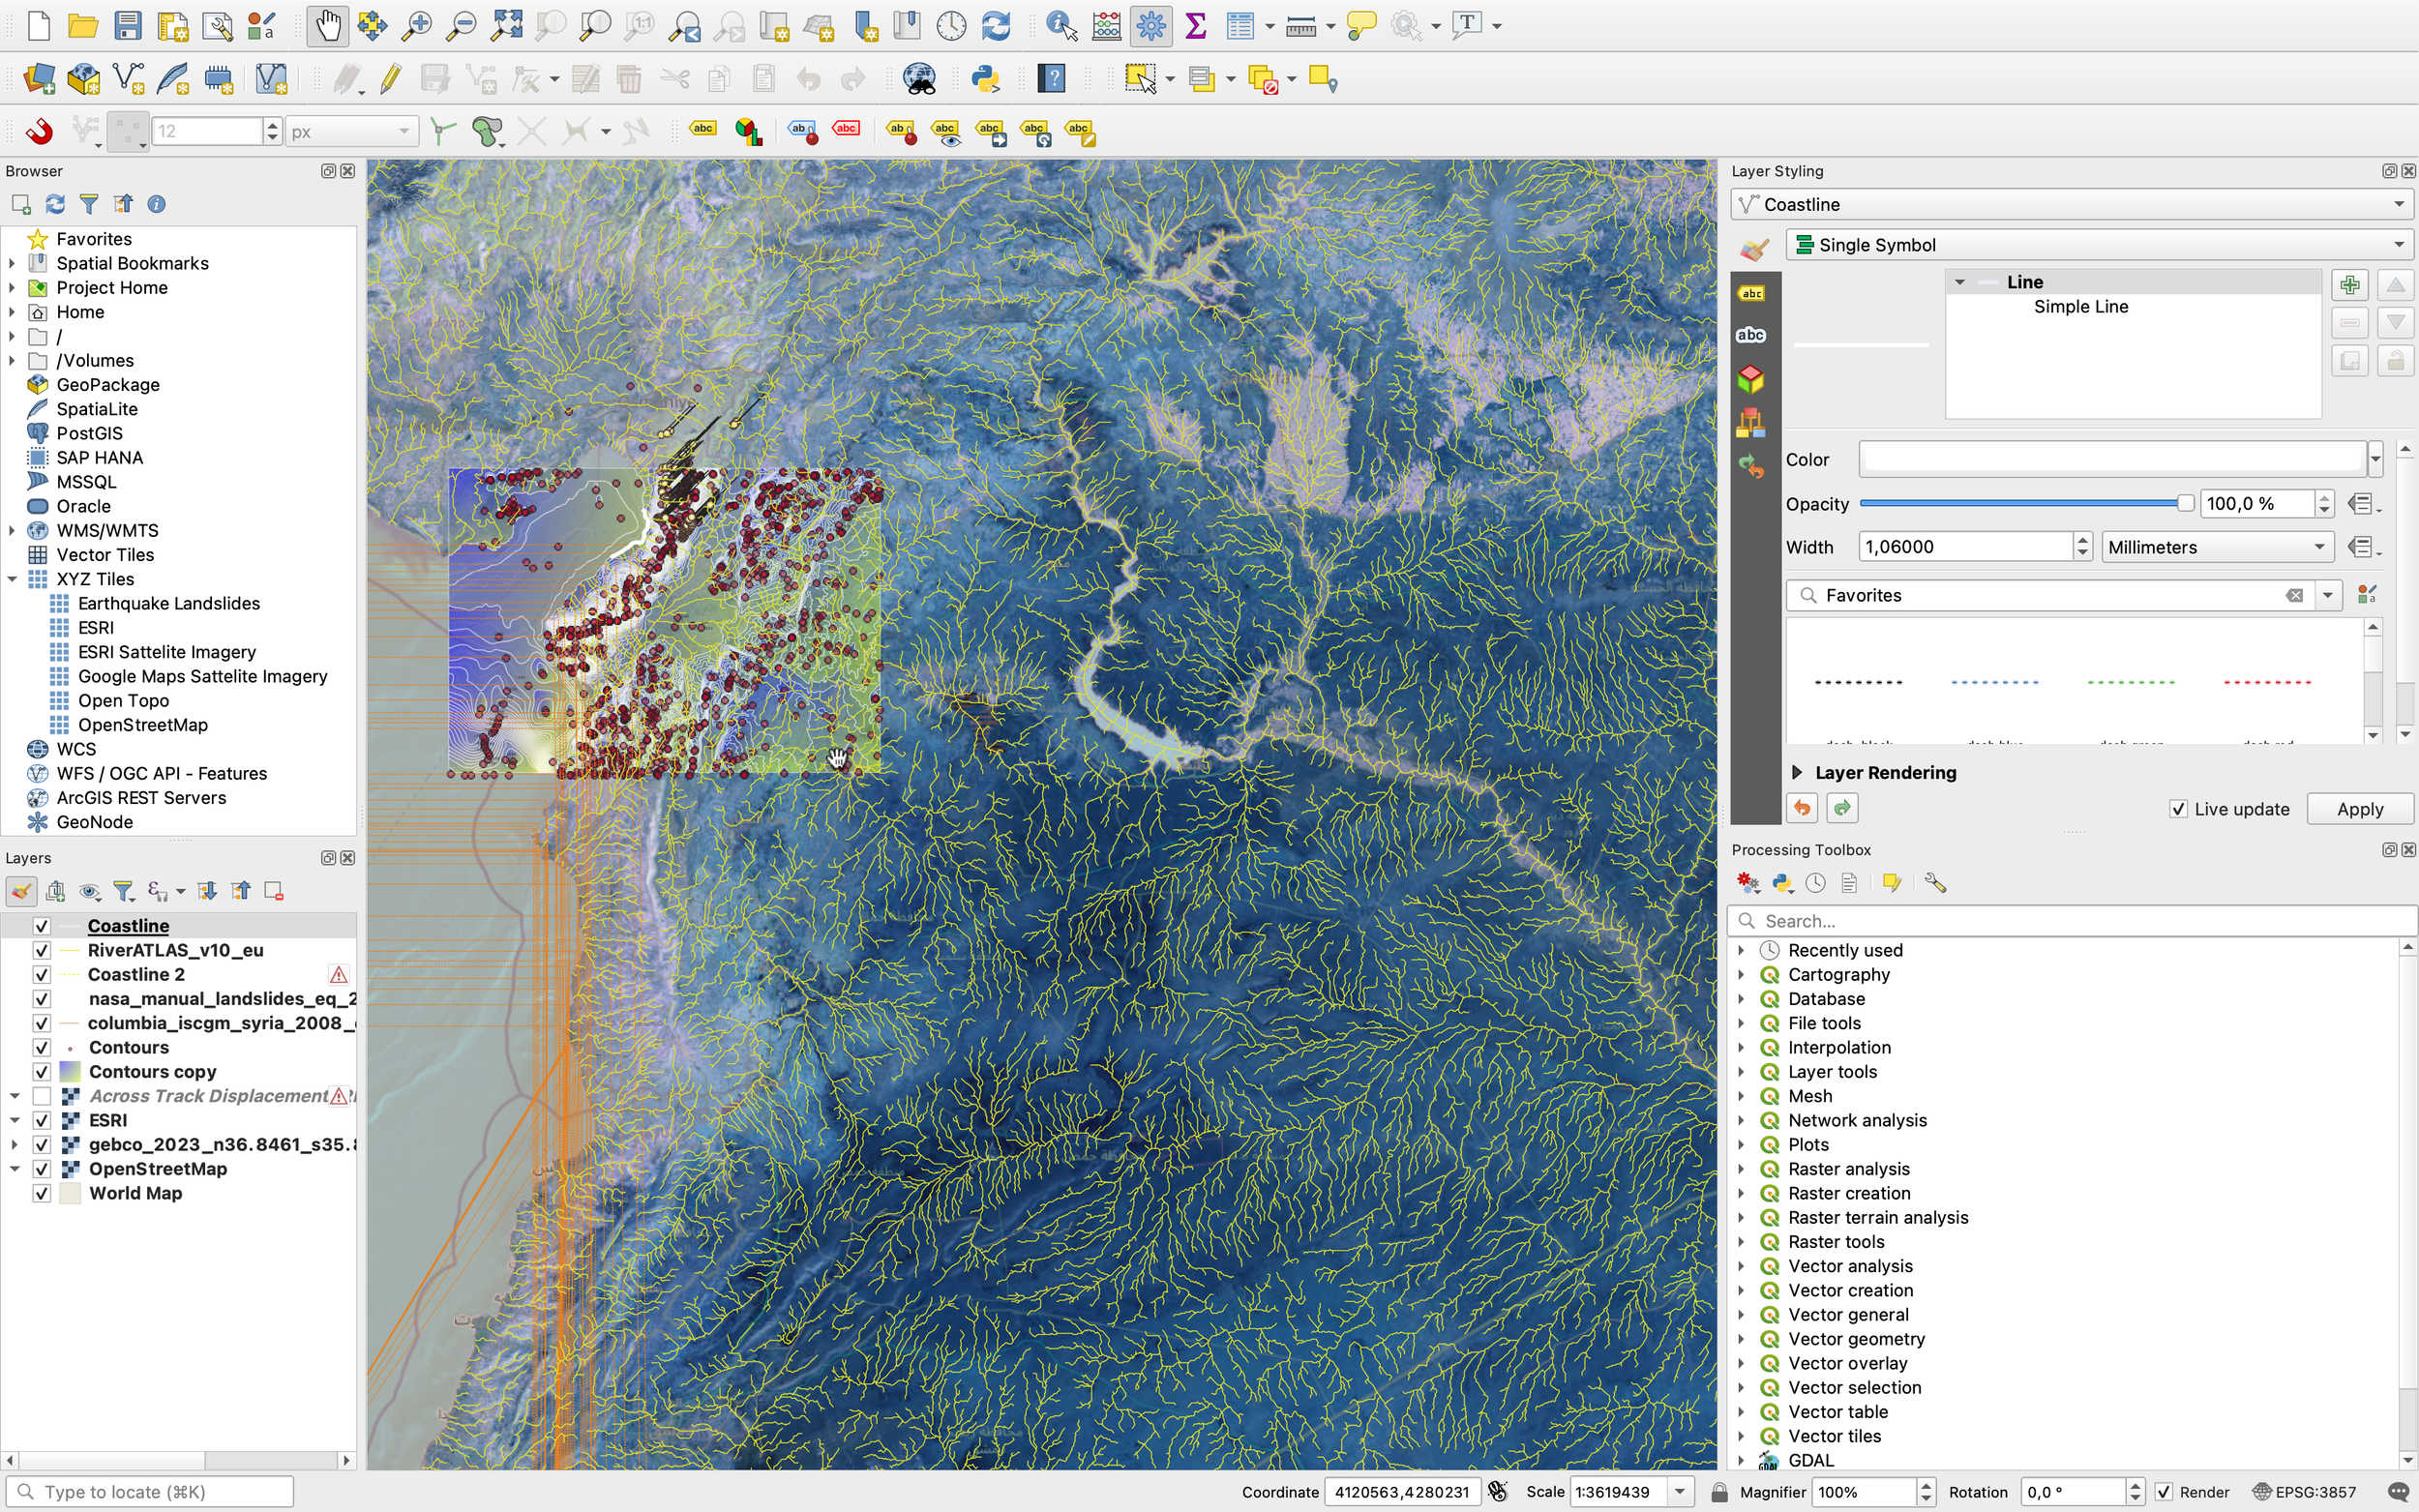Open the Labels tab in Layer Styling
The image size is (2419, 1512).
point(1750,294)
